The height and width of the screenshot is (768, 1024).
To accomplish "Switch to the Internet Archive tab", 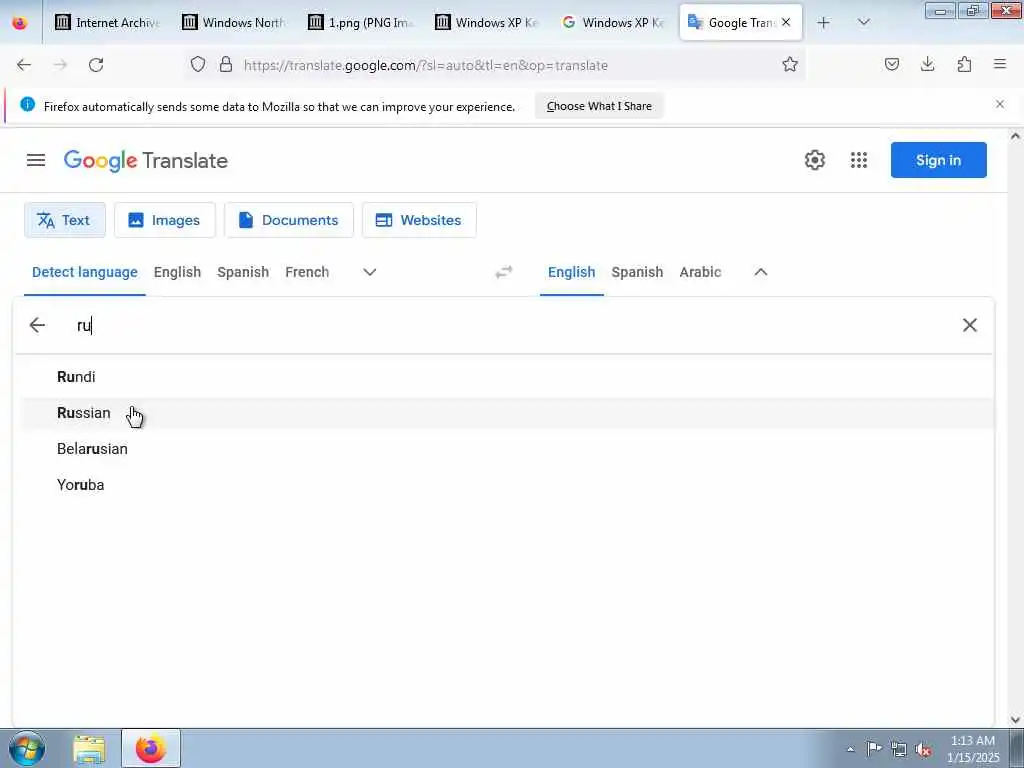I will tap(106, 22).
